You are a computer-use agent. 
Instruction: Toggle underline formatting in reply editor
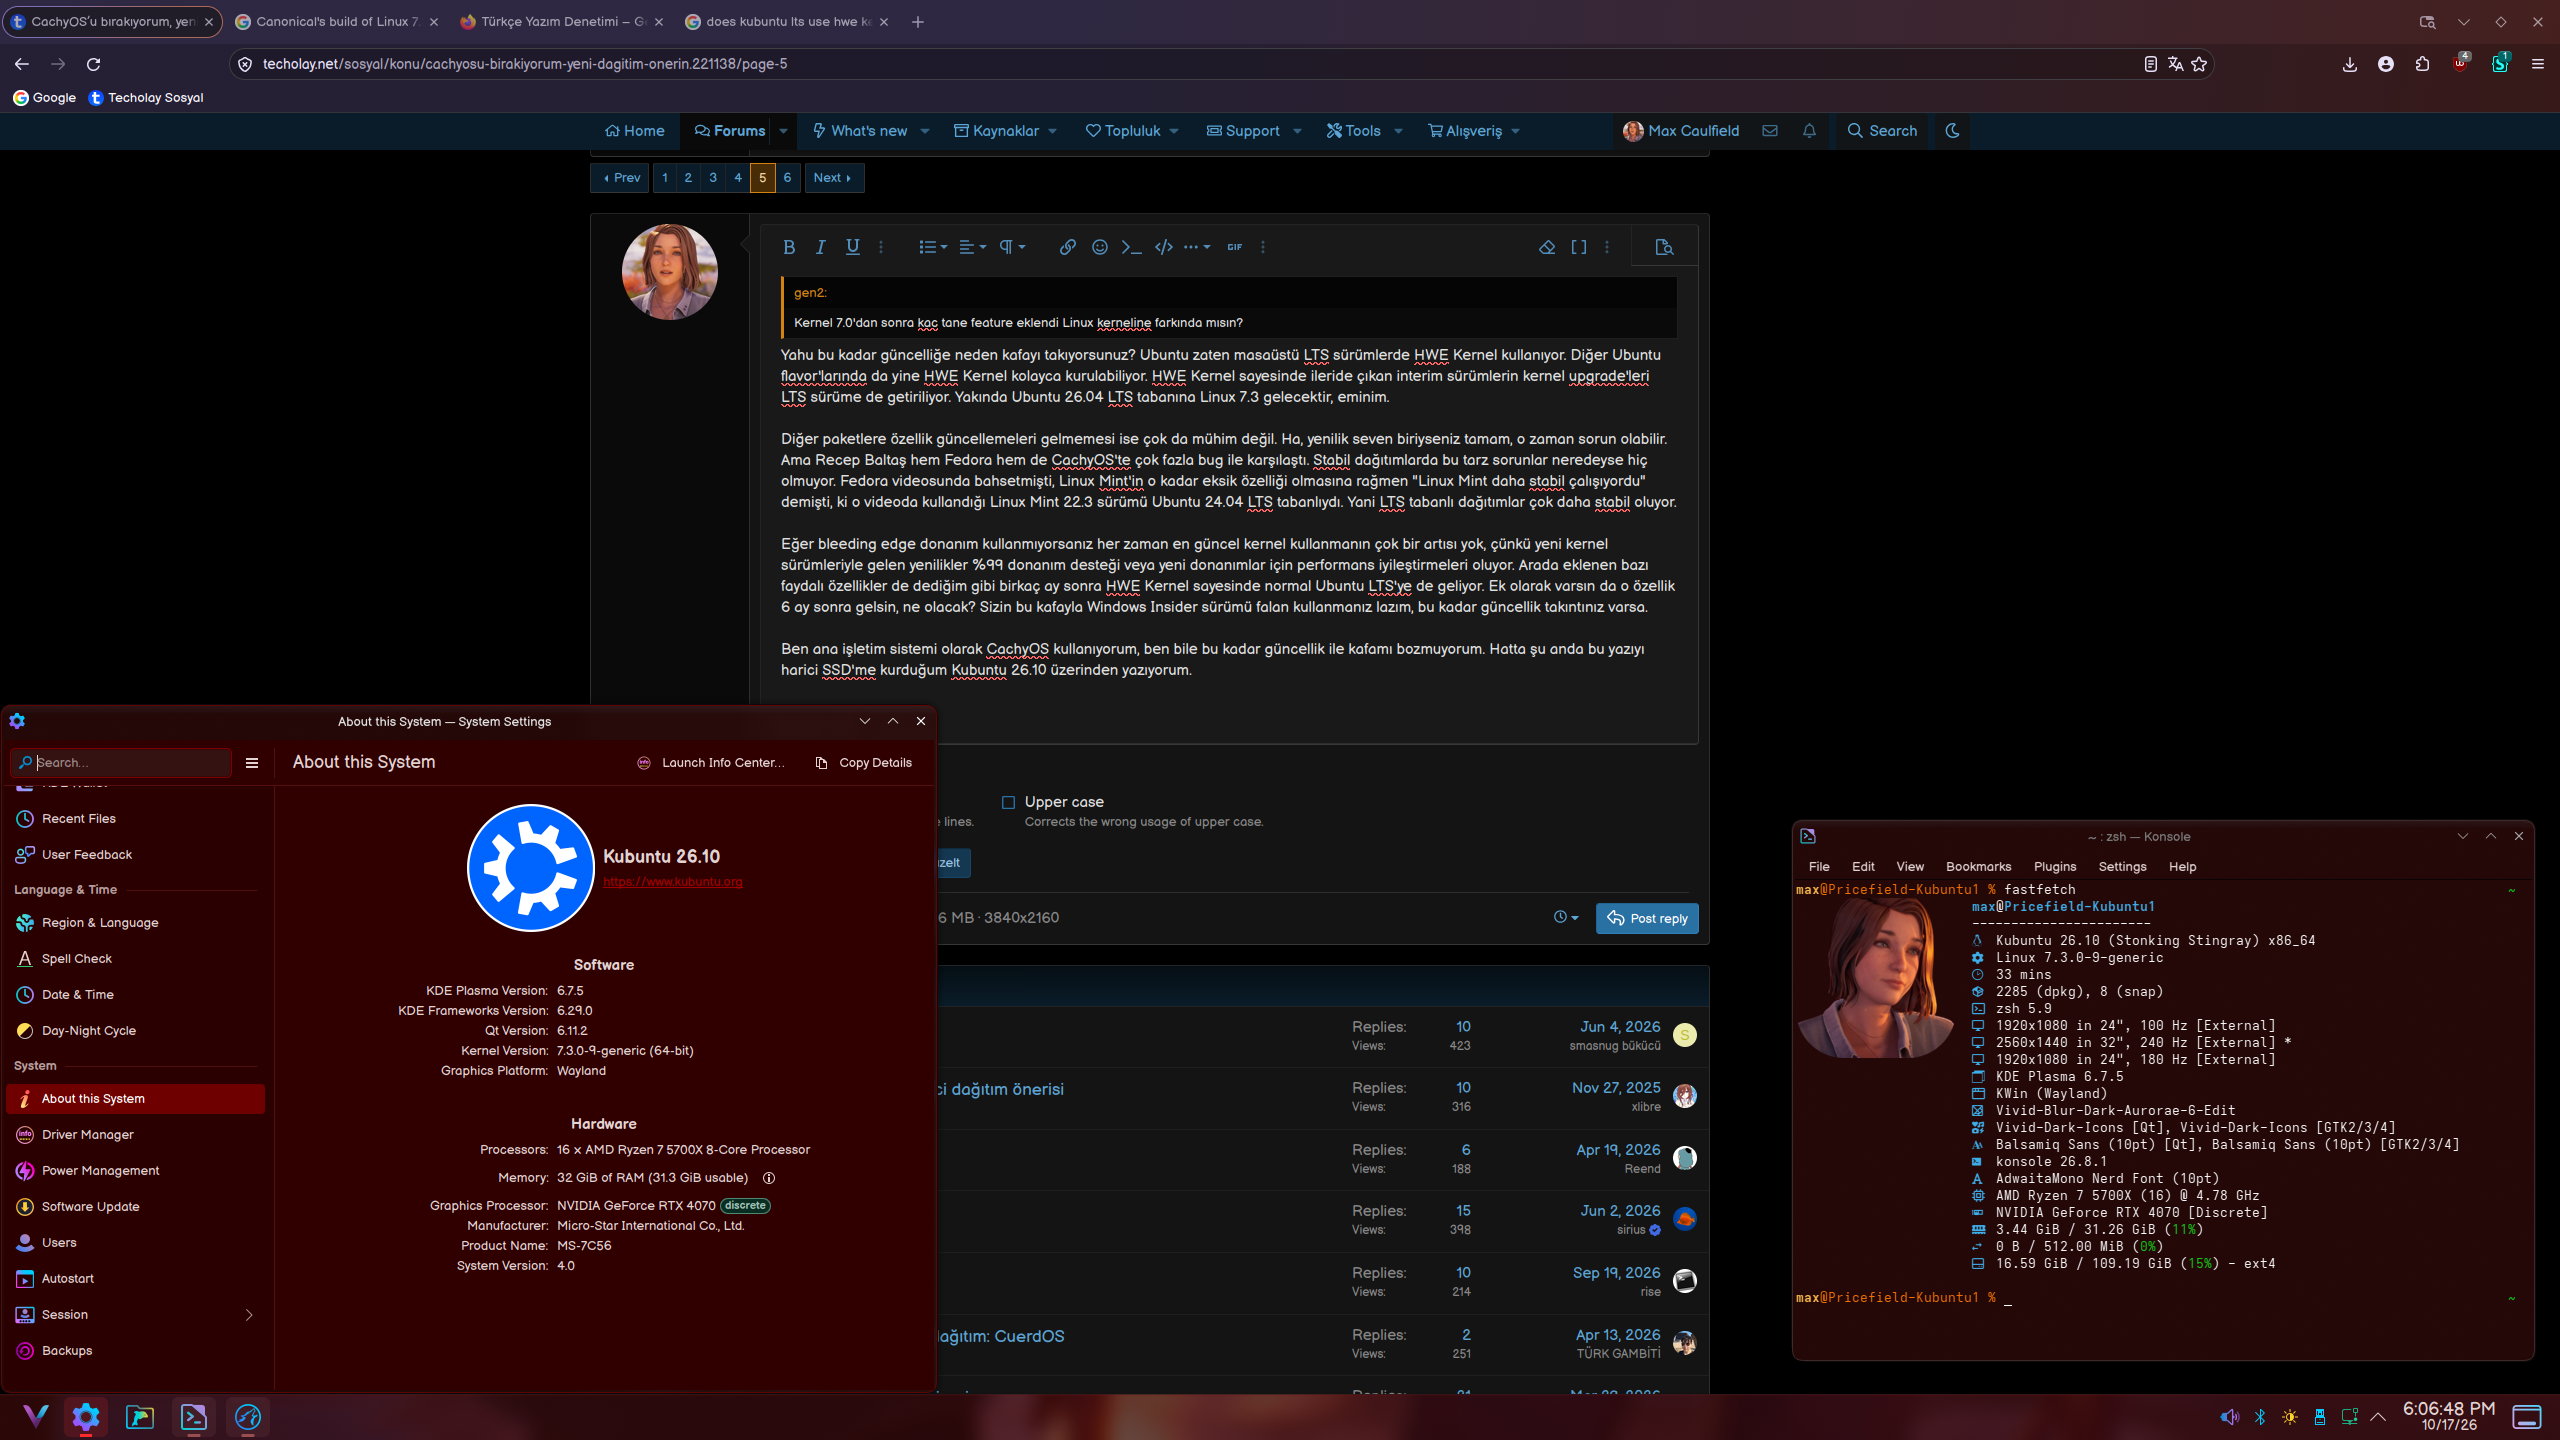pos(852,247)
